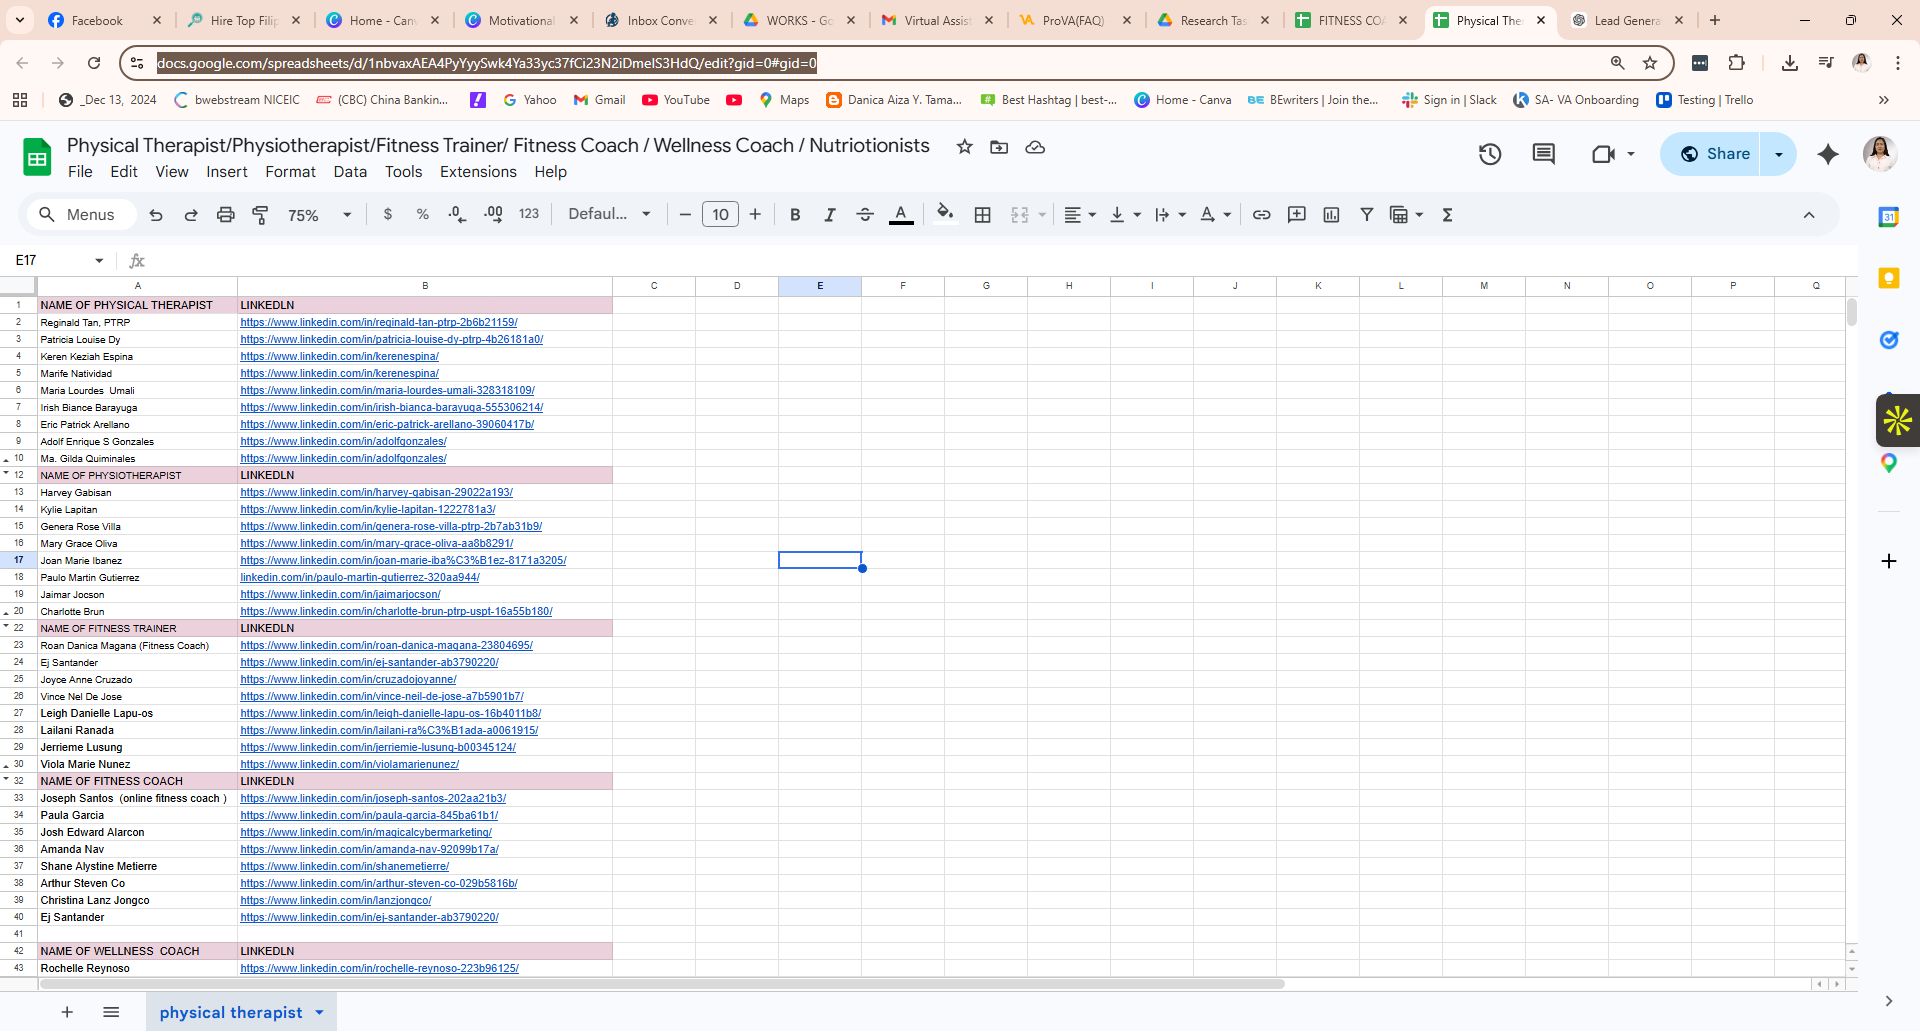
Task: Open the fill color picker
Action: click(x=945, y=213)
